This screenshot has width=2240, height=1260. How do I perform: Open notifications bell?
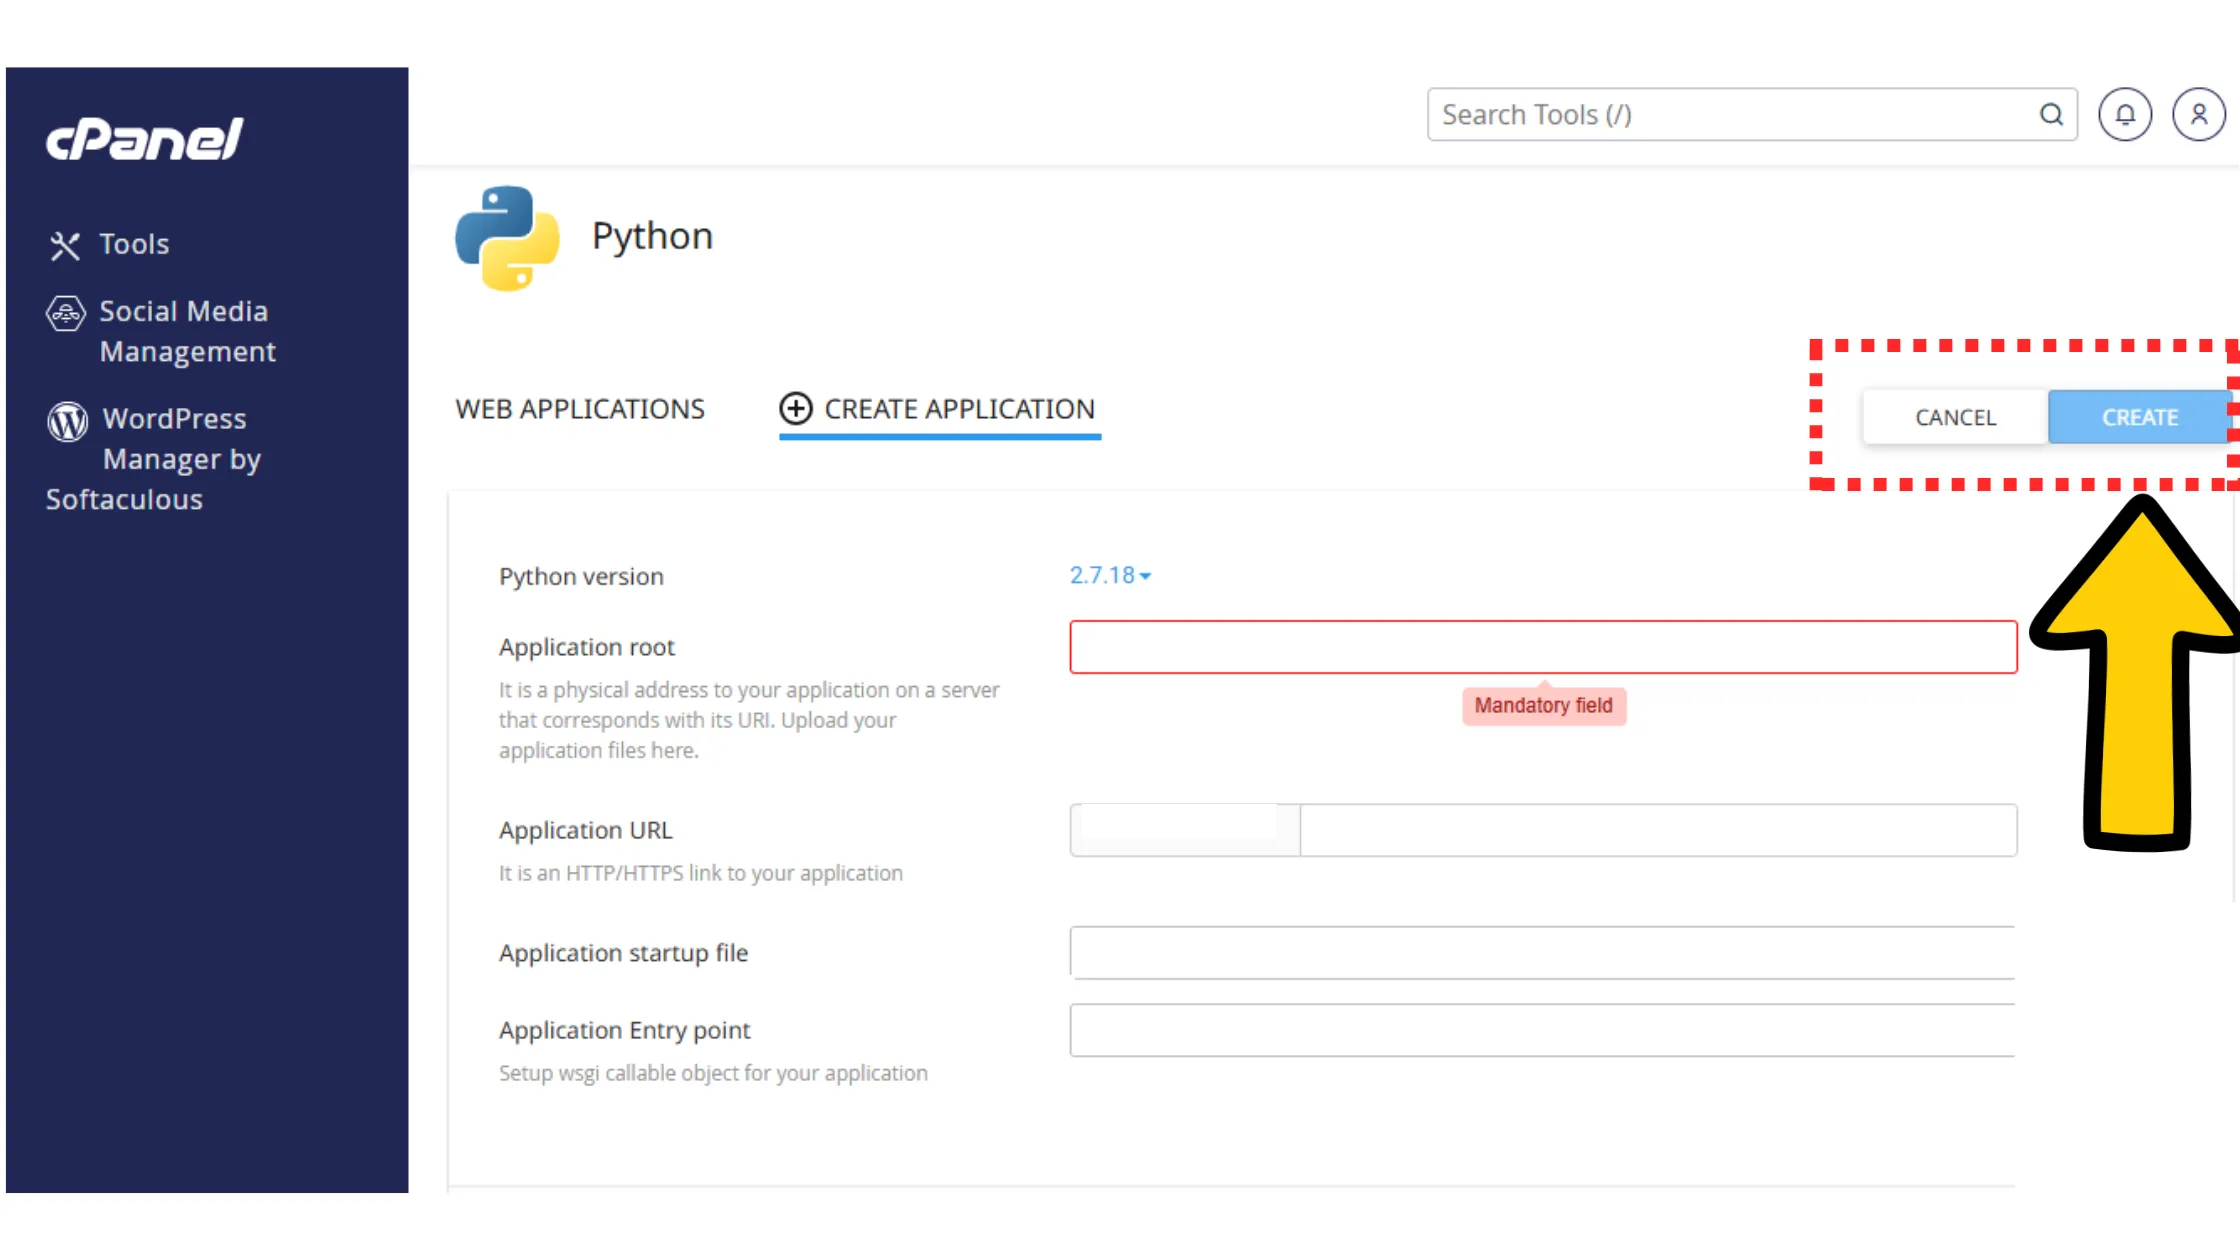pyautogui.click(x=2125, y=115)
